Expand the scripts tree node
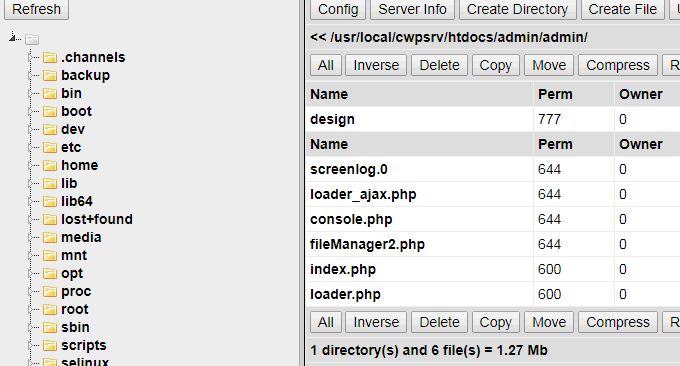The width and height of the screenshot is (680, 366). tap(30, 345)
